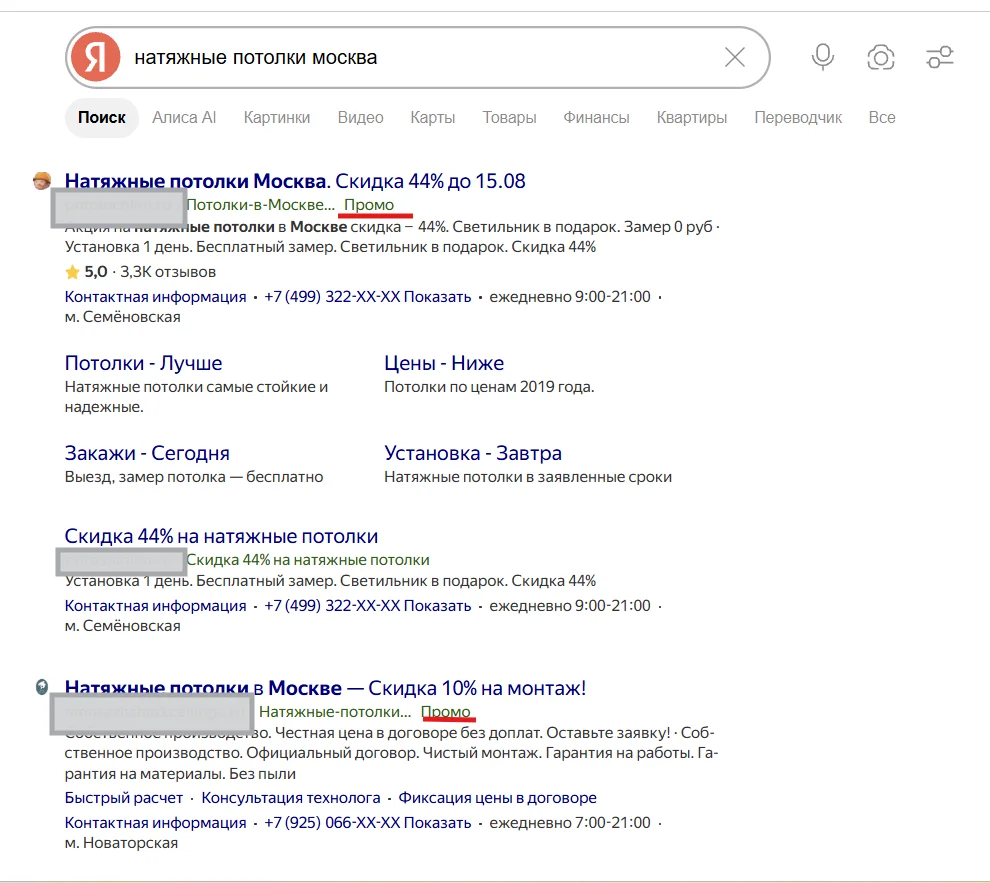Click 'Потолки по ценам 2019 года.' text
Viewport: 990px width, 883px height.
click(x=489, y=387)
